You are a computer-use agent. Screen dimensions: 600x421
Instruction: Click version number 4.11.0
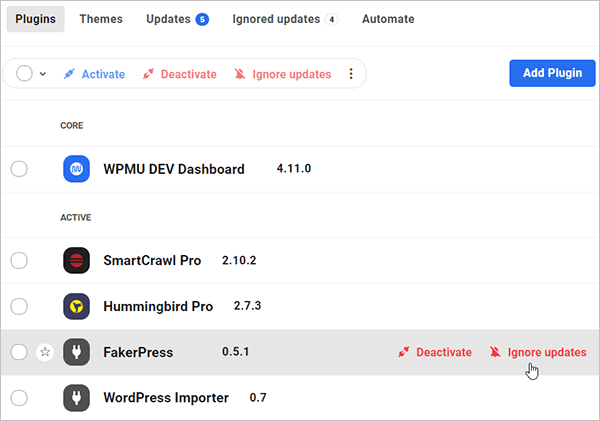[x=294, y=168]
